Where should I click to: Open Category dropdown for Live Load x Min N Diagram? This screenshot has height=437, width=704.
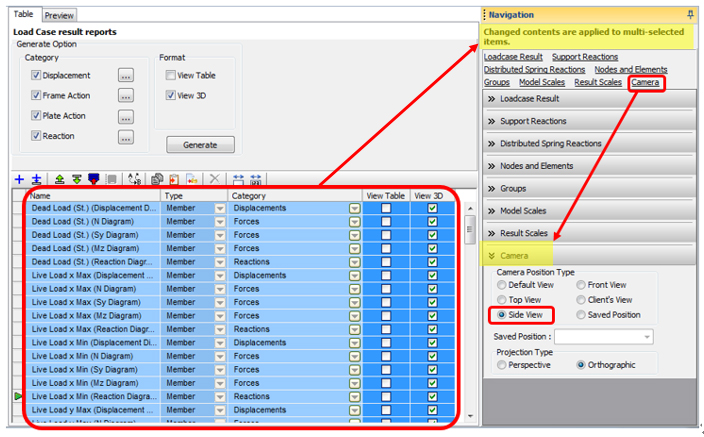[x=355, y=356]
